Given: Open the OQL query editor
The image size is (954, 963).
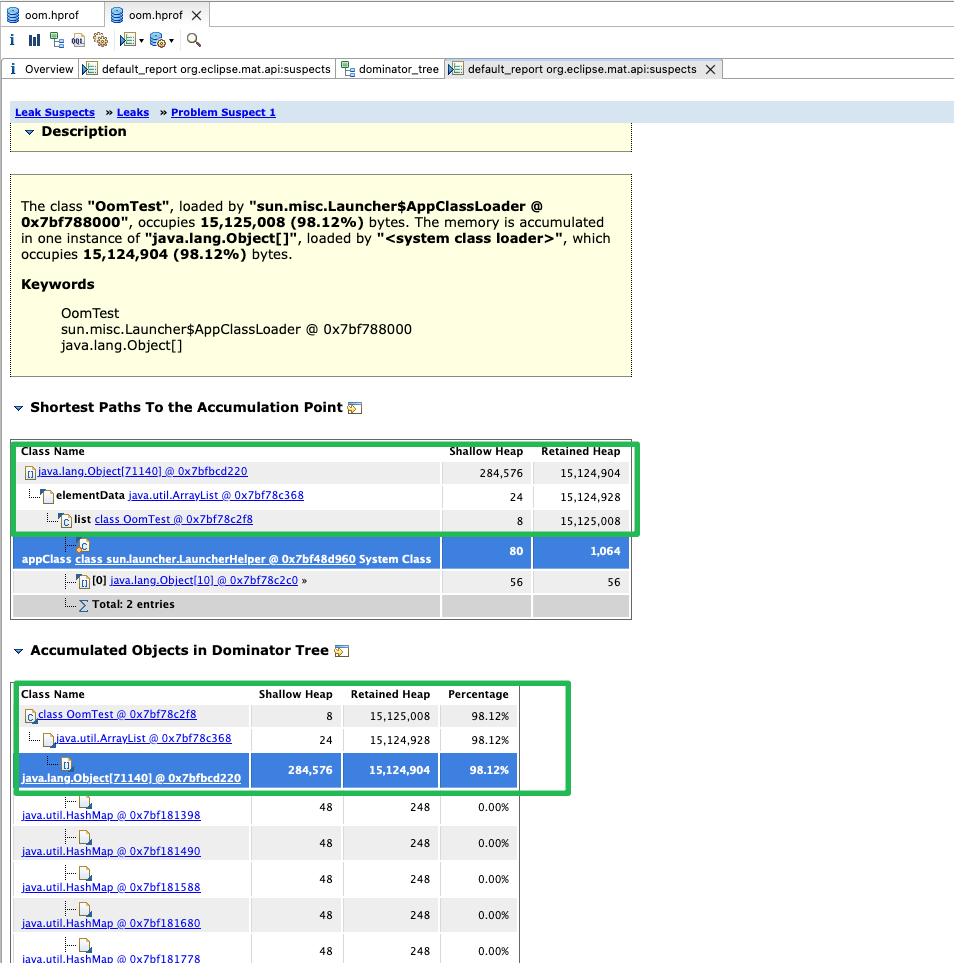Looking at the screenshot, I should coord(78,41).
